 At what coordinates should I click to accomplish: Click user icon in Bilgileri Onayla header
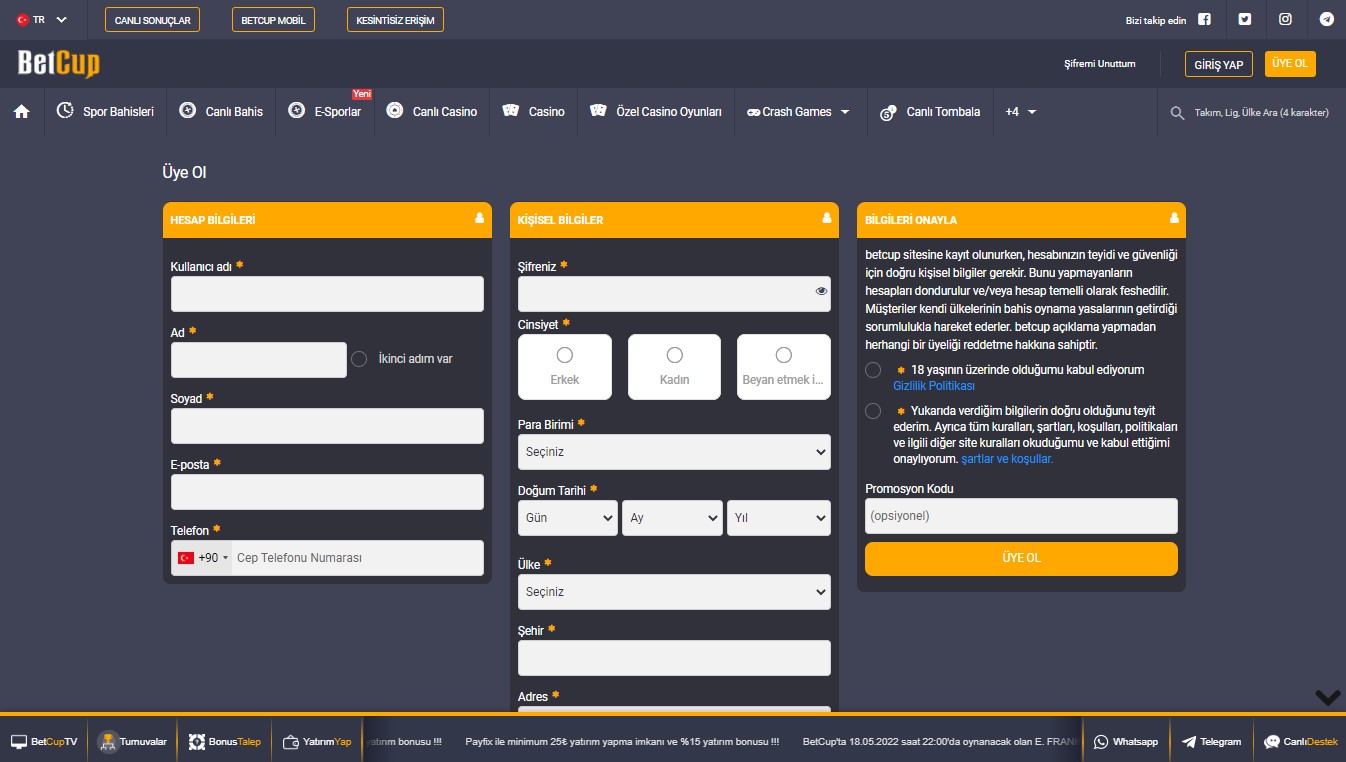(1174, 218)
